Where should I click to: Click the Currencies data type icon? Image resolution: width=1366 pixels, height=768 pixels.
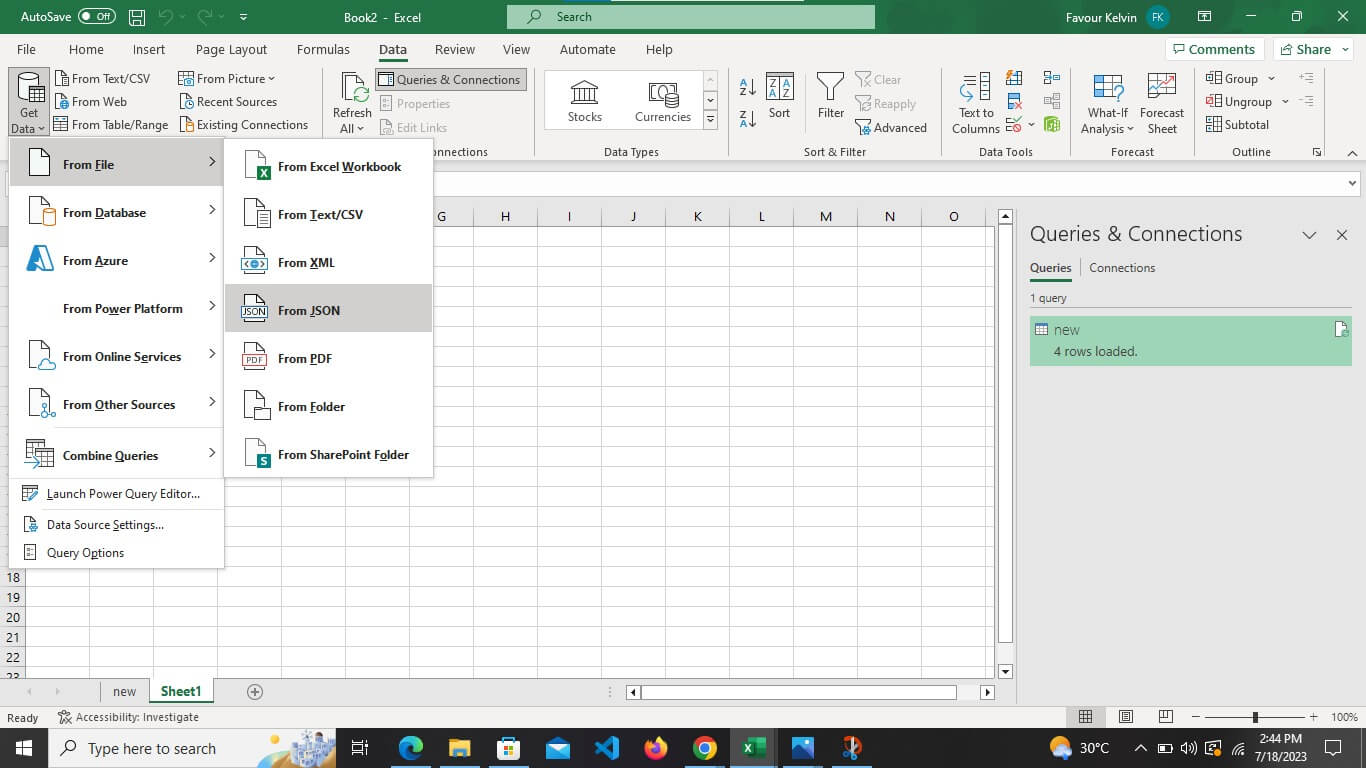pyautogui.click(x=662, y=101)
